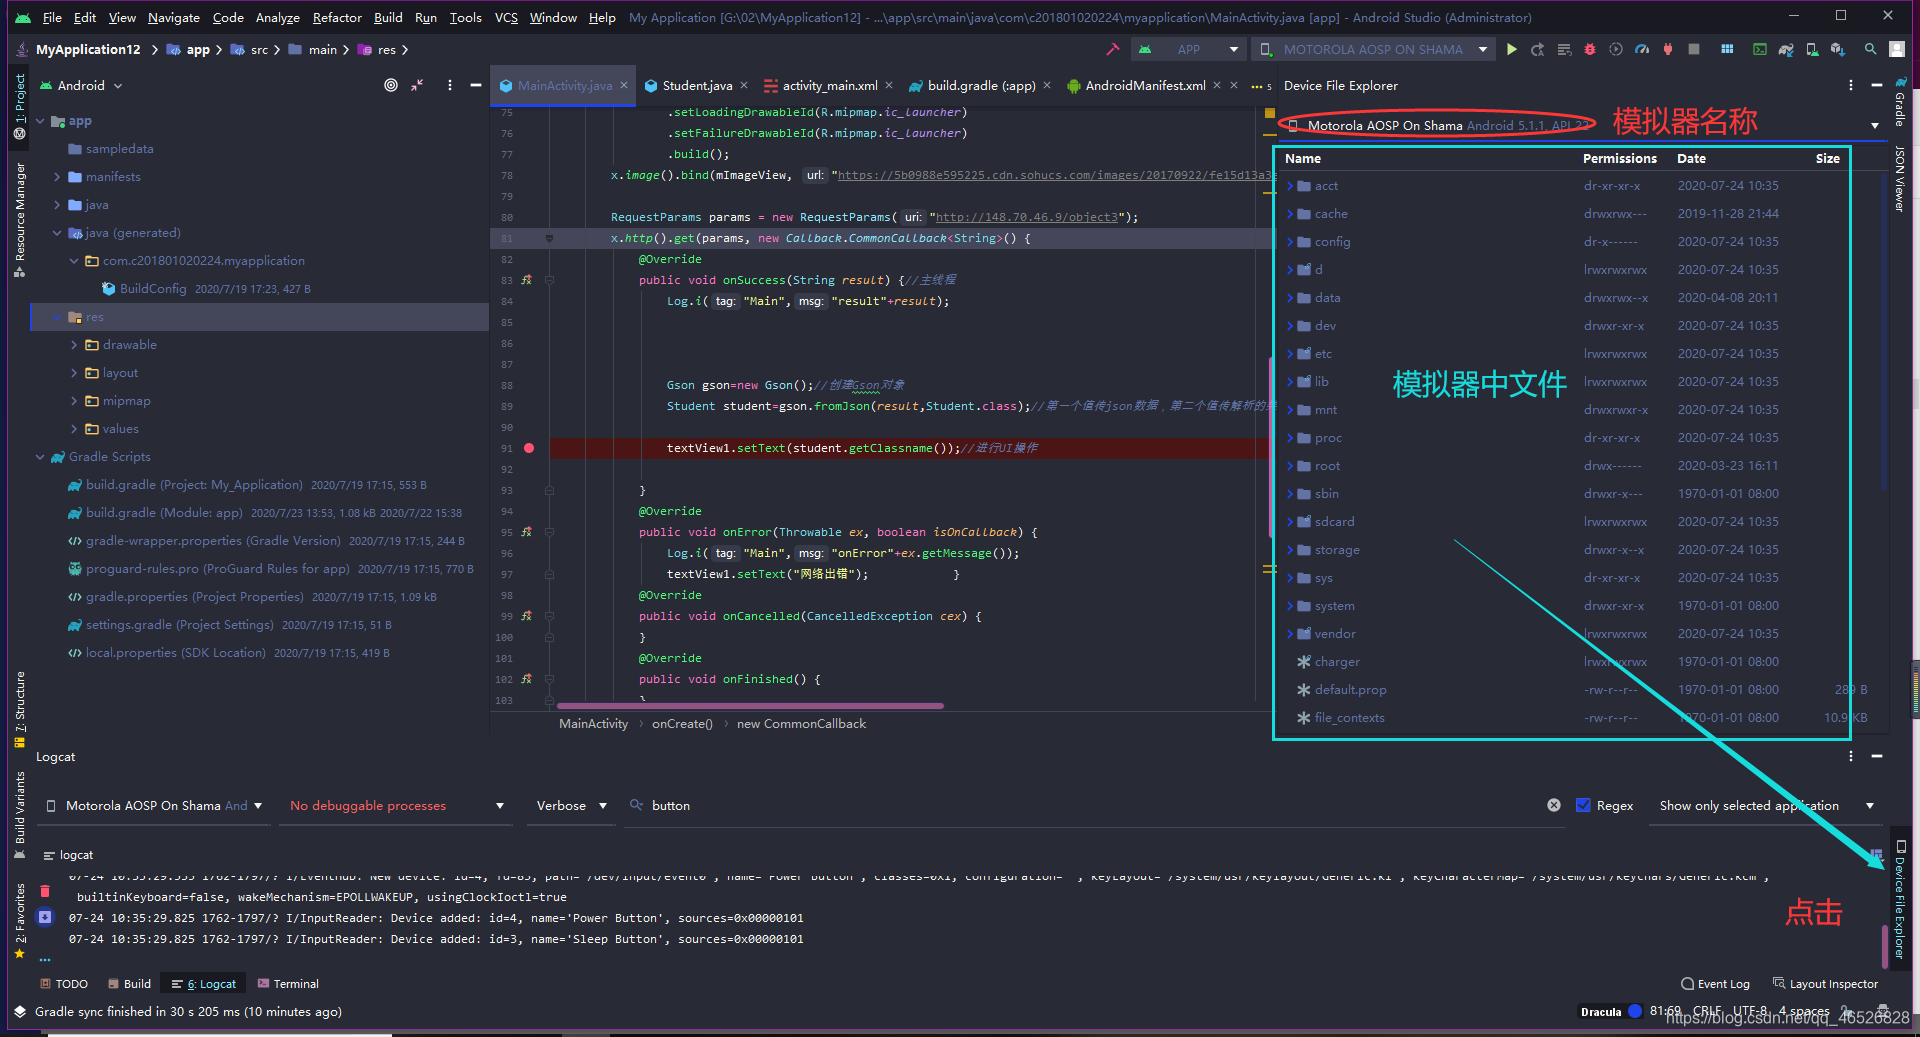Screen dimensions: 1920x1037
Task: Click Select Opened File target icon
Action: click(391, 85)
